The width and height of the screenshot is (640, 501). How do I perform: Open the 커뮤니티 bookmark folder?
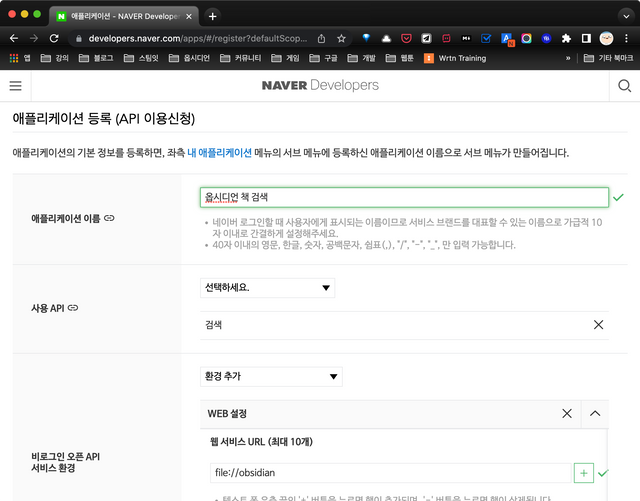[240, 58]
